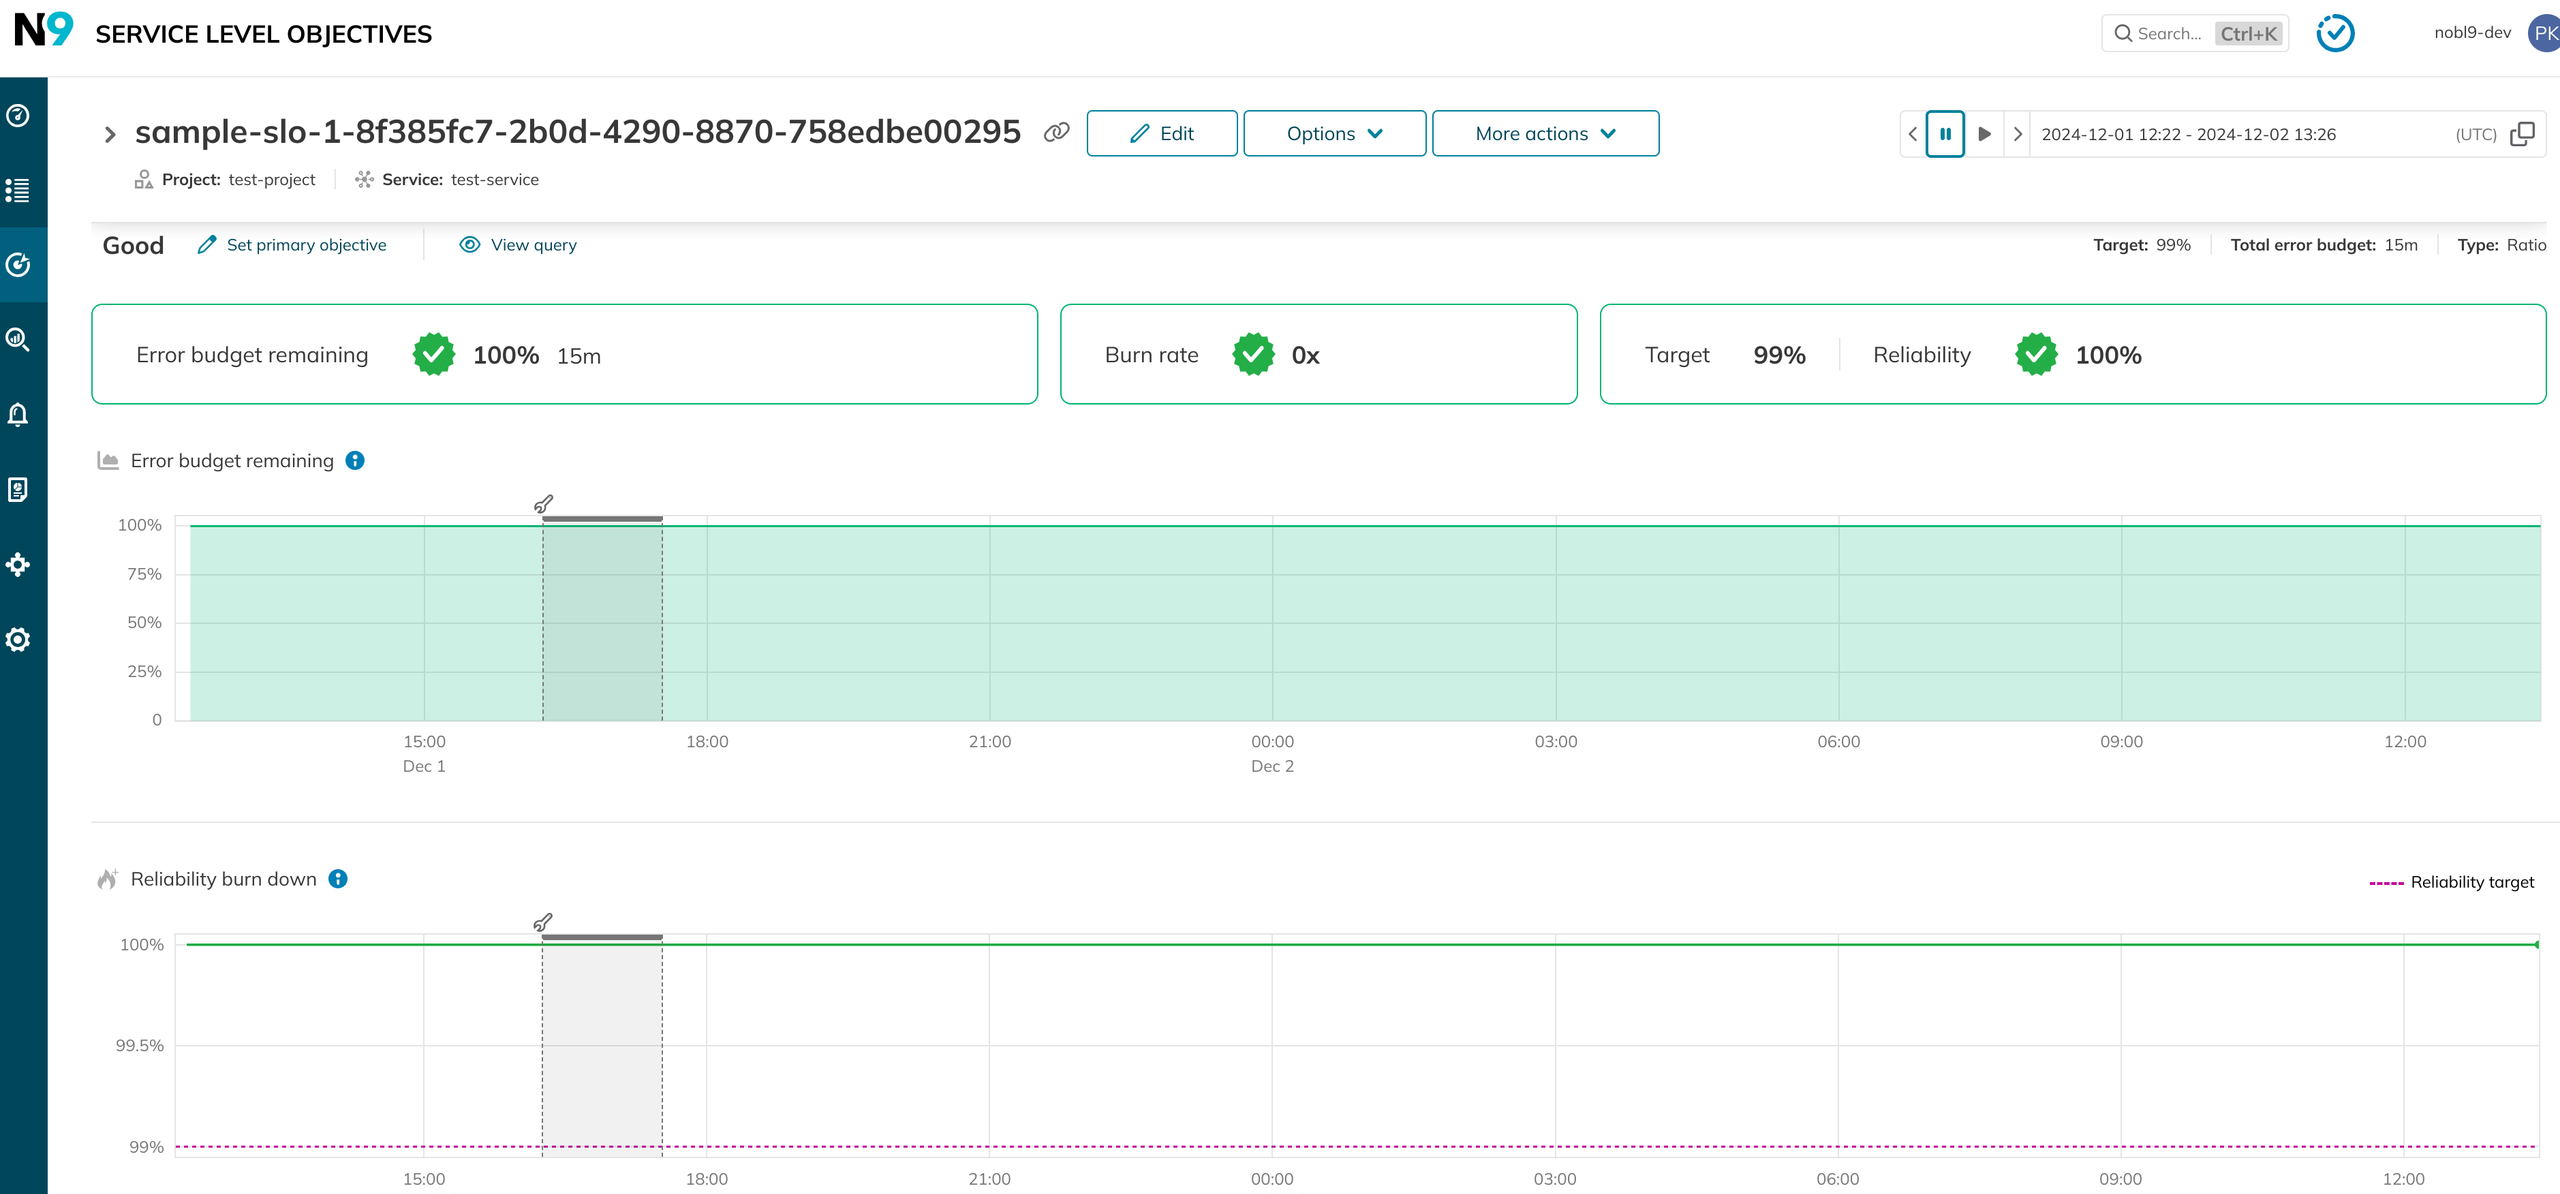Image resolution: width=2560 pixels, height=1194 pixels.
Task: Click the service icon beside Service label
Action: point(364,180)
